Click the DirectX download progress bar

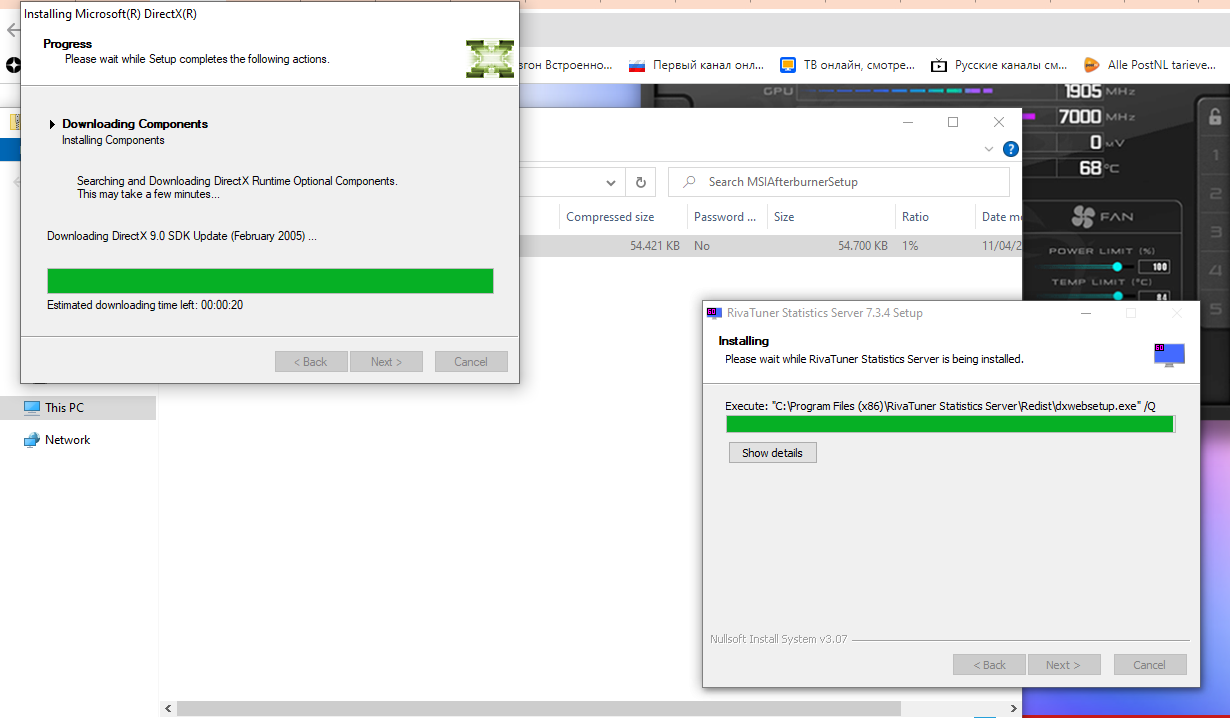pos(270,281)
